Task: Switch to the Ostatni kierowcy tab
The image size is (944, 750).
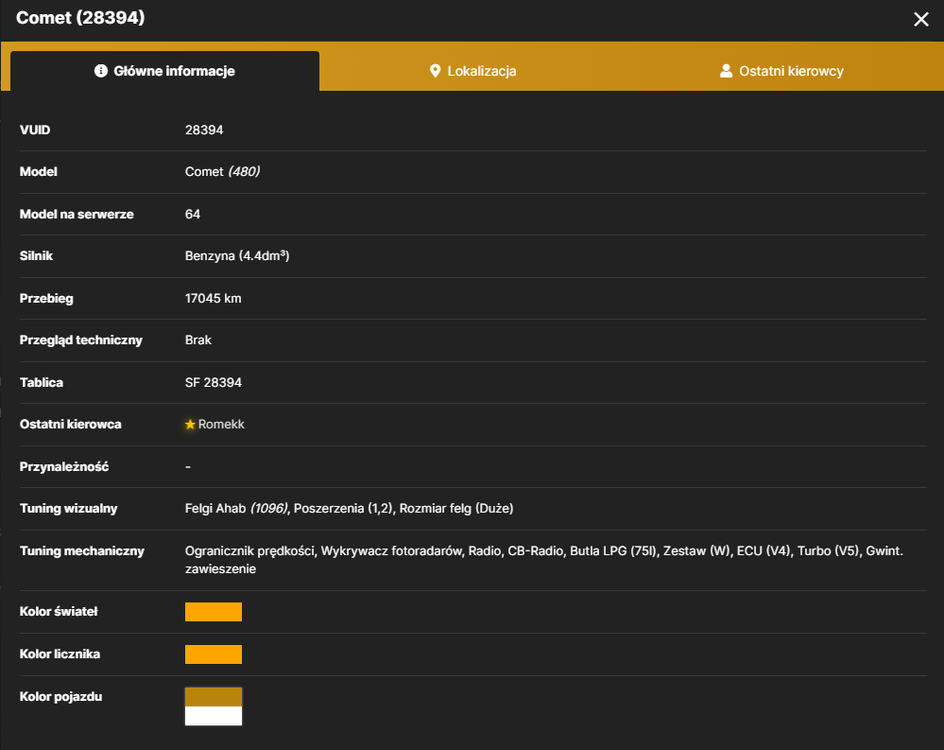Action: coord(781,71)
